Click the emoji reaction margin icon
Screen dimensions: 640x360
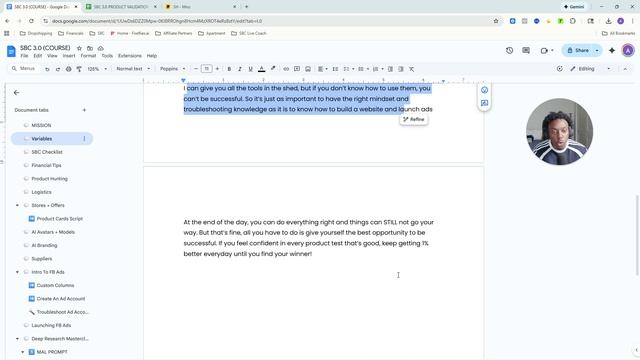pyautogui.click(x=484, y=90)
